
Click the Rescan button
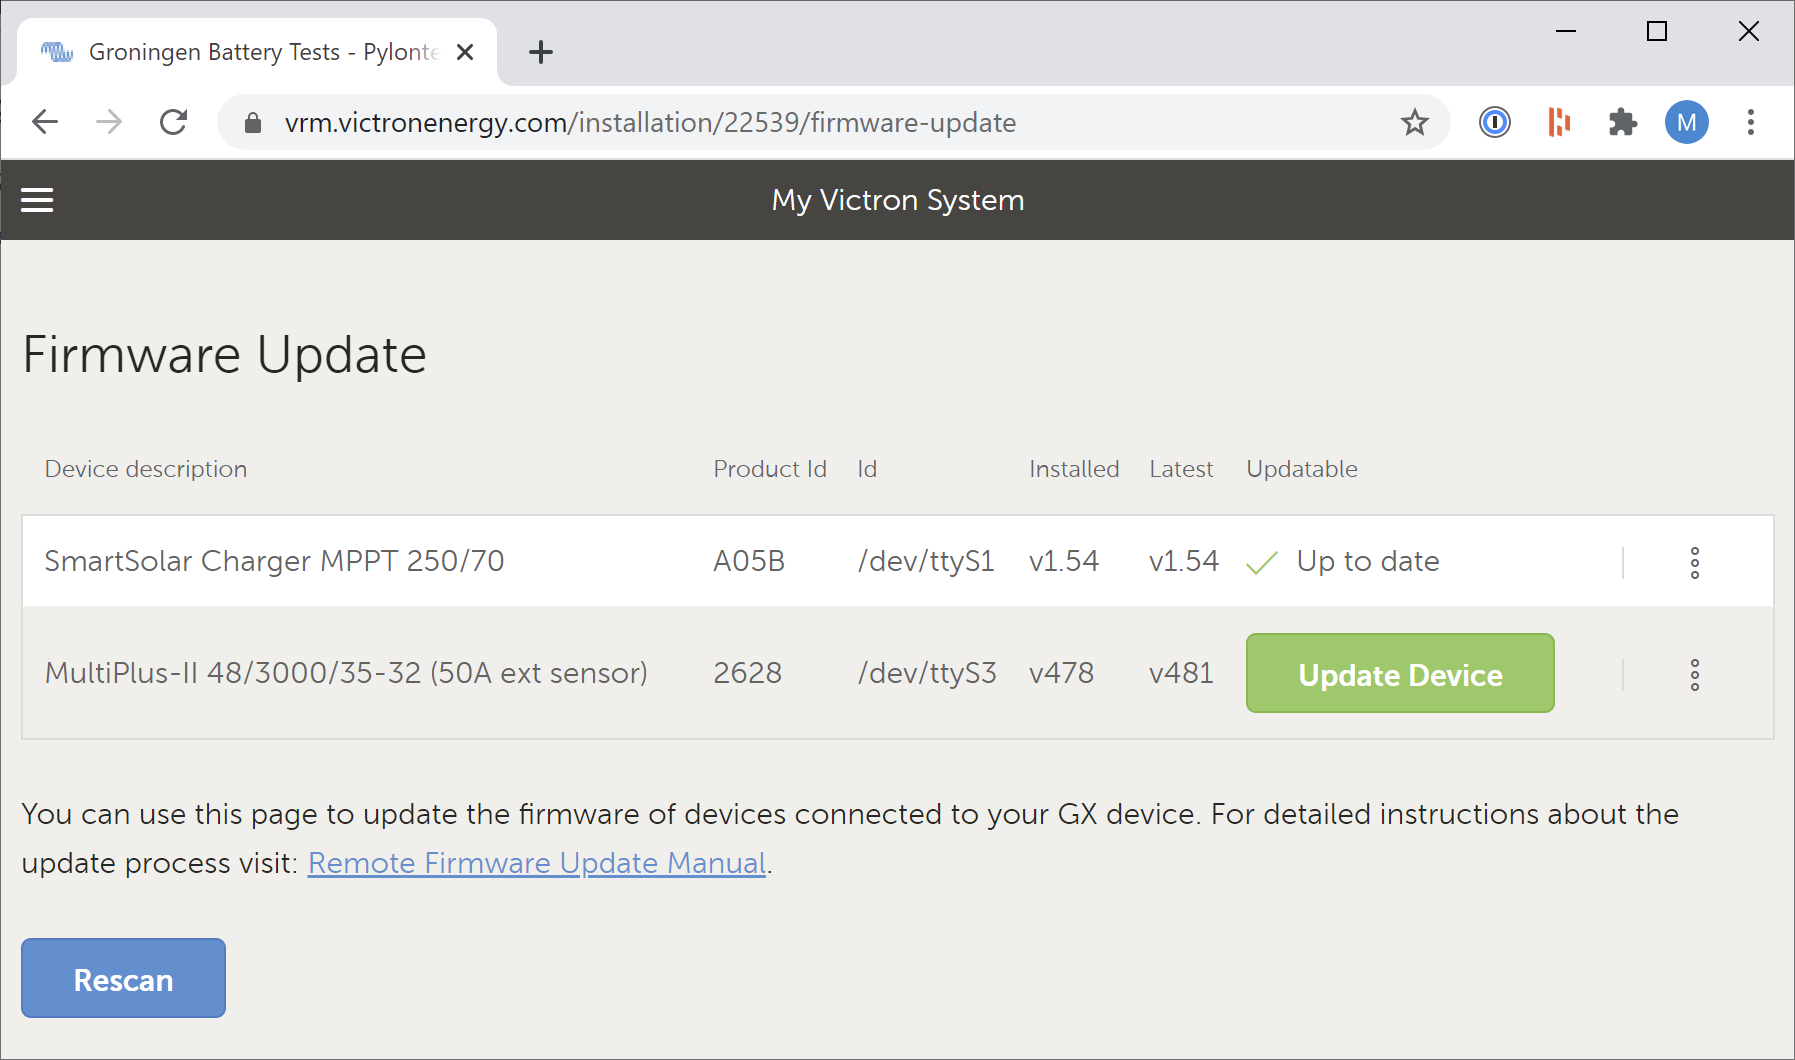[x=123, y=978]
